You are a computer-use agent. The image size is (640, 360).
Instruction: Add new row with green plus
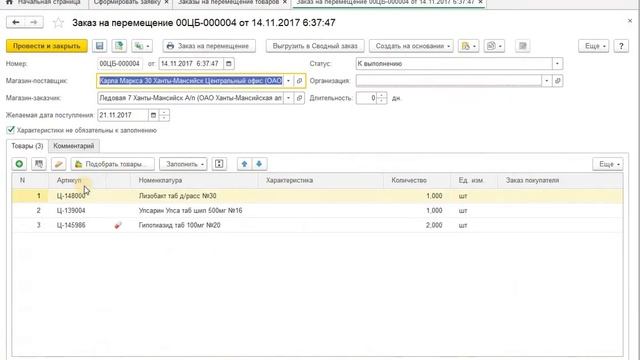click(x=19, y=164)
